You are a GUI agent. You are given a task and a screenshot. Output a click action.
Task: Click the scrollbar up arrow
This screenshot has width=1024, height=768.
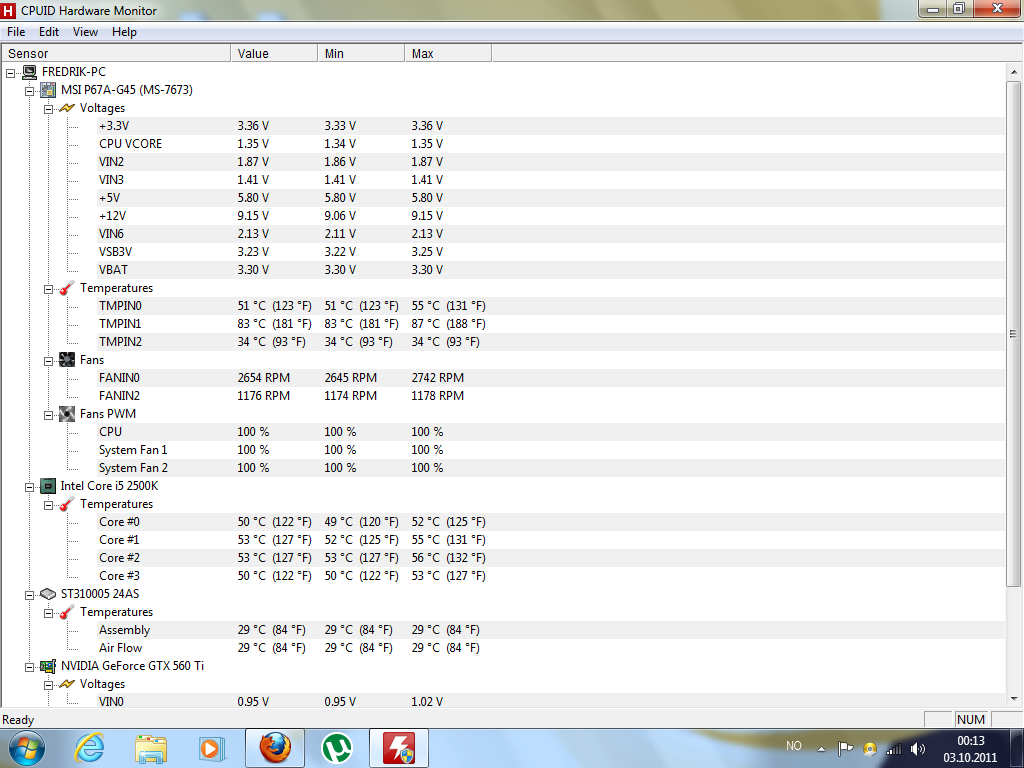point(1014,72)
